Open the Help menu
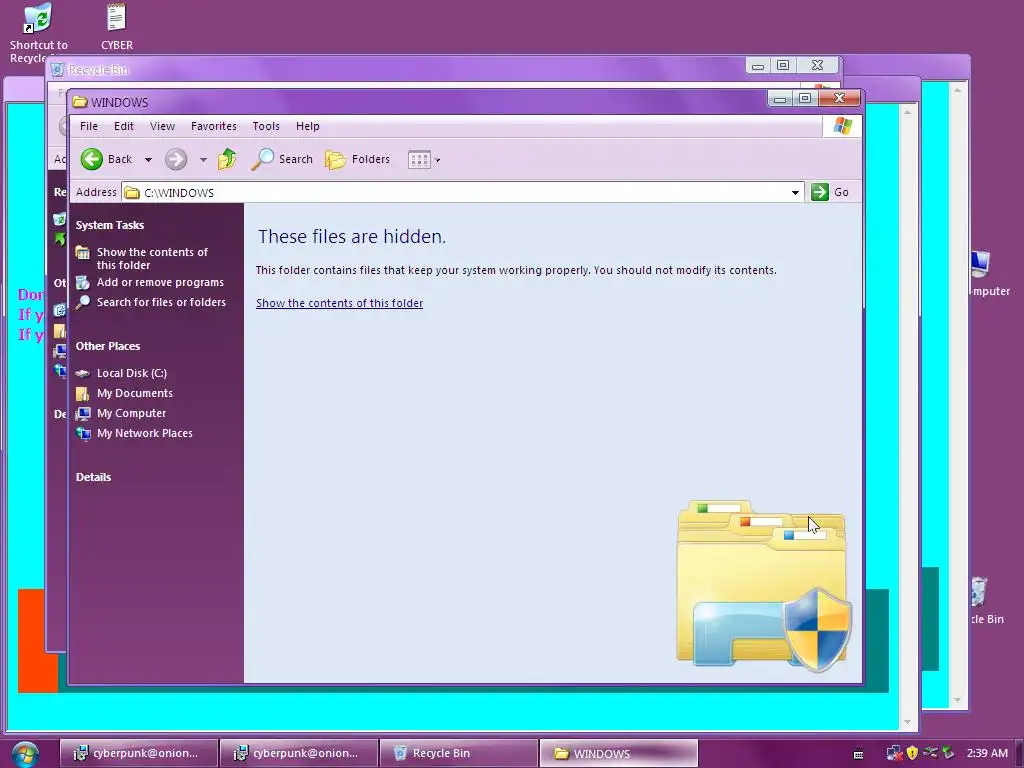The width and height of the screenshot is (1024, 768). 308,126
